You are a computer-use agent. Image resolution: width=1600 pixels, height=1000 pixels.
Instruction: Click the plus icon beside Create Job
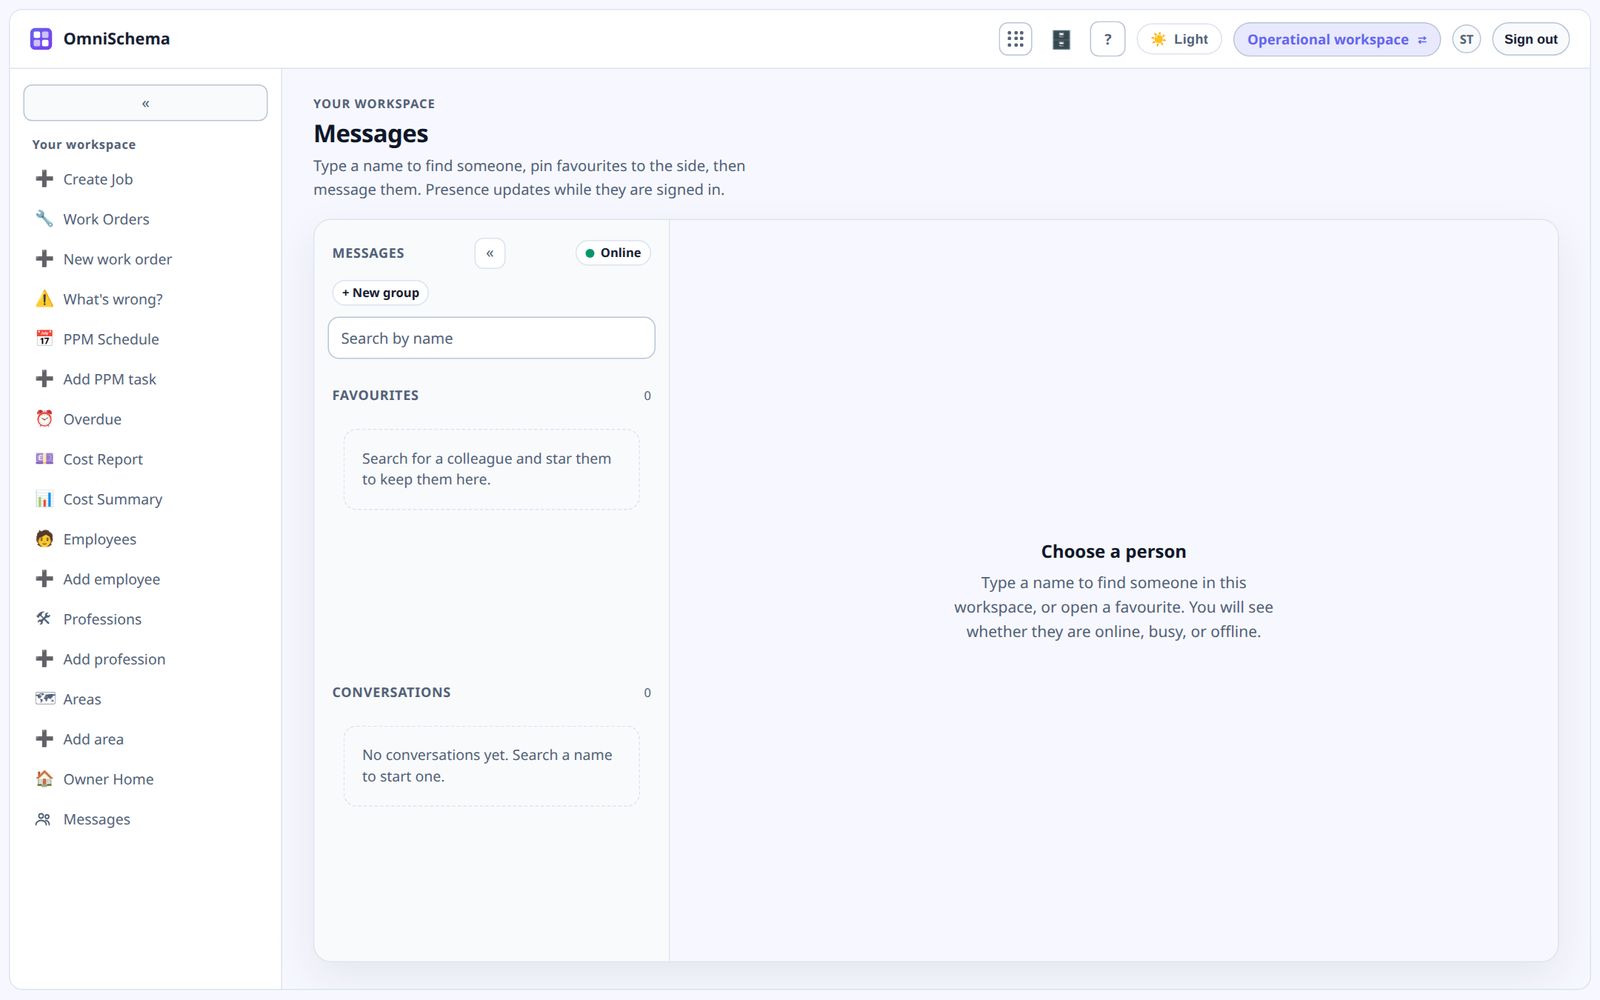44,179
